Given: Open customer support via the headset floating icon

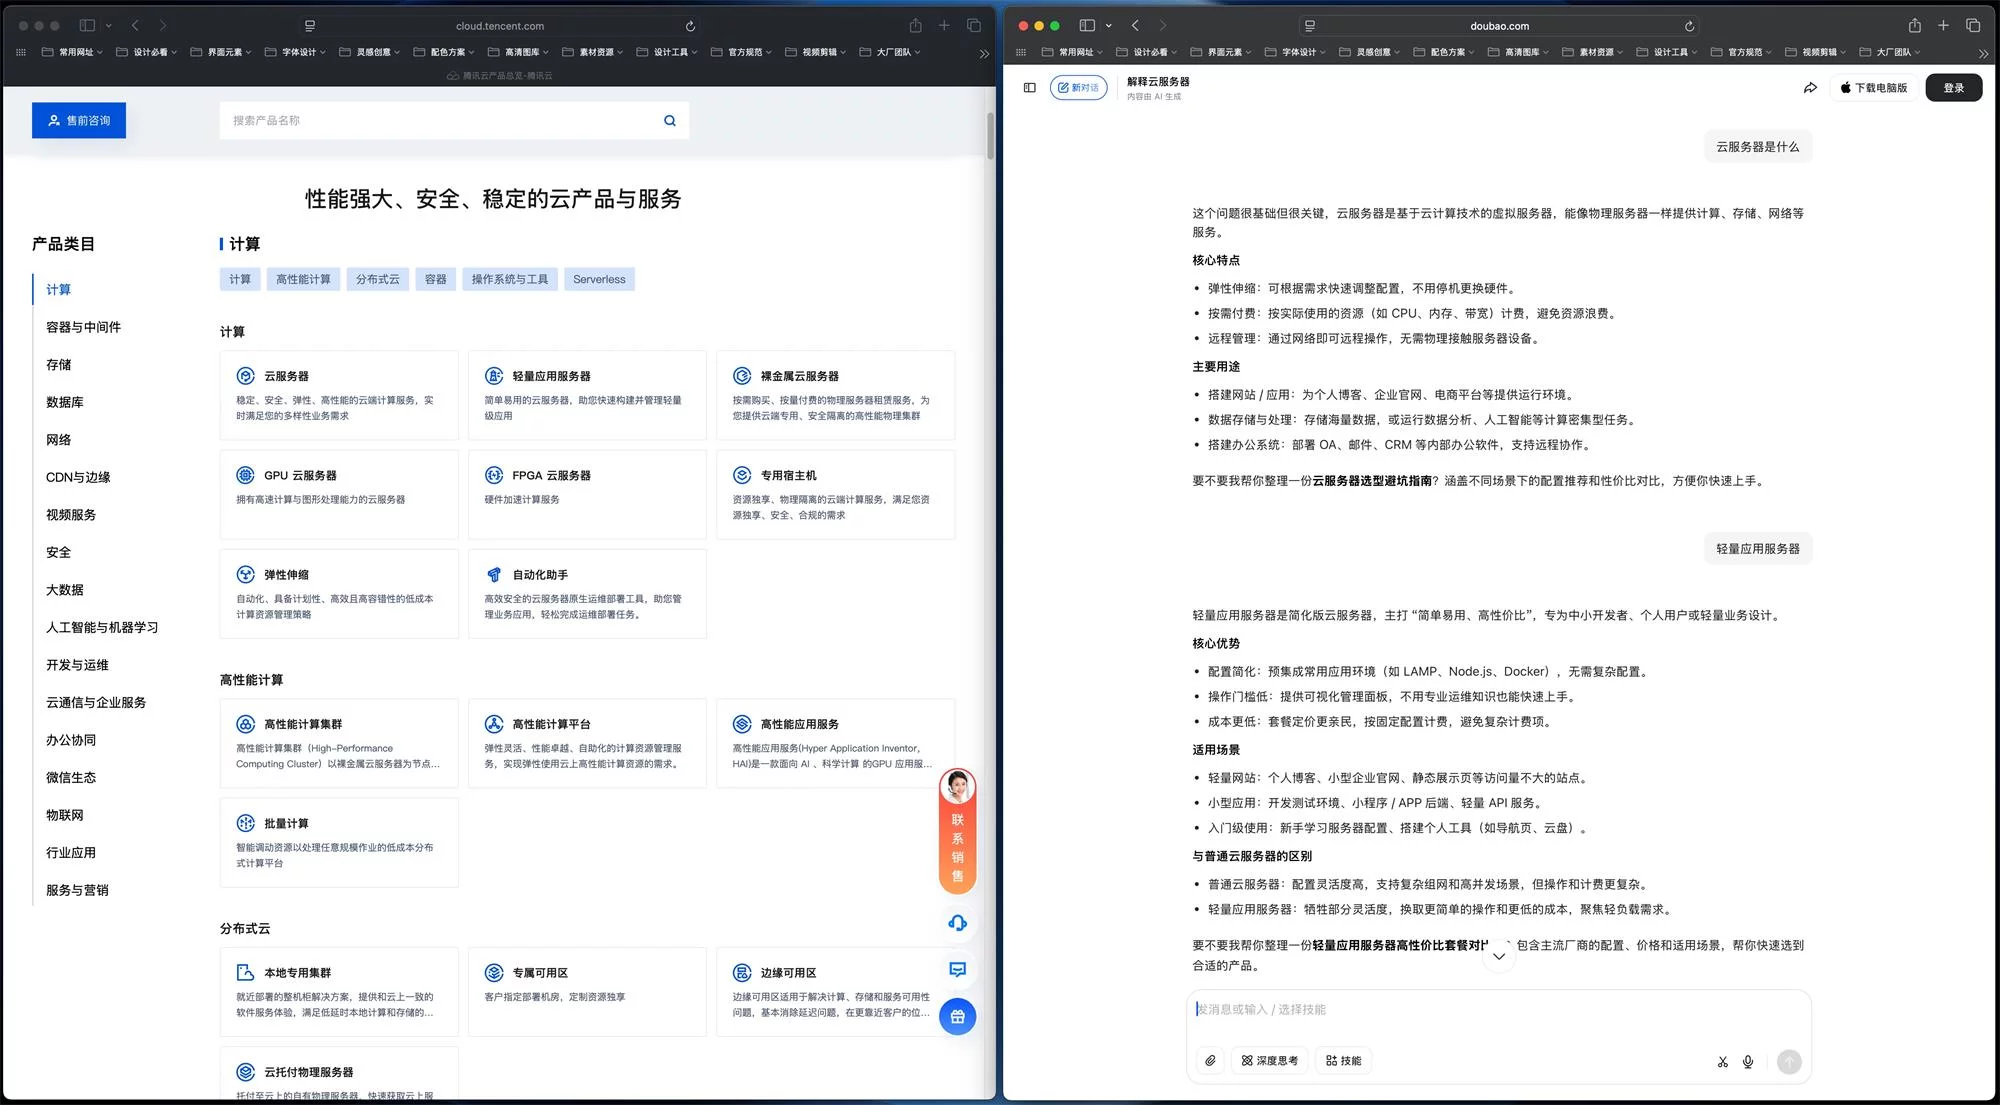Looking at the screenshot, I should click(957, 923).
